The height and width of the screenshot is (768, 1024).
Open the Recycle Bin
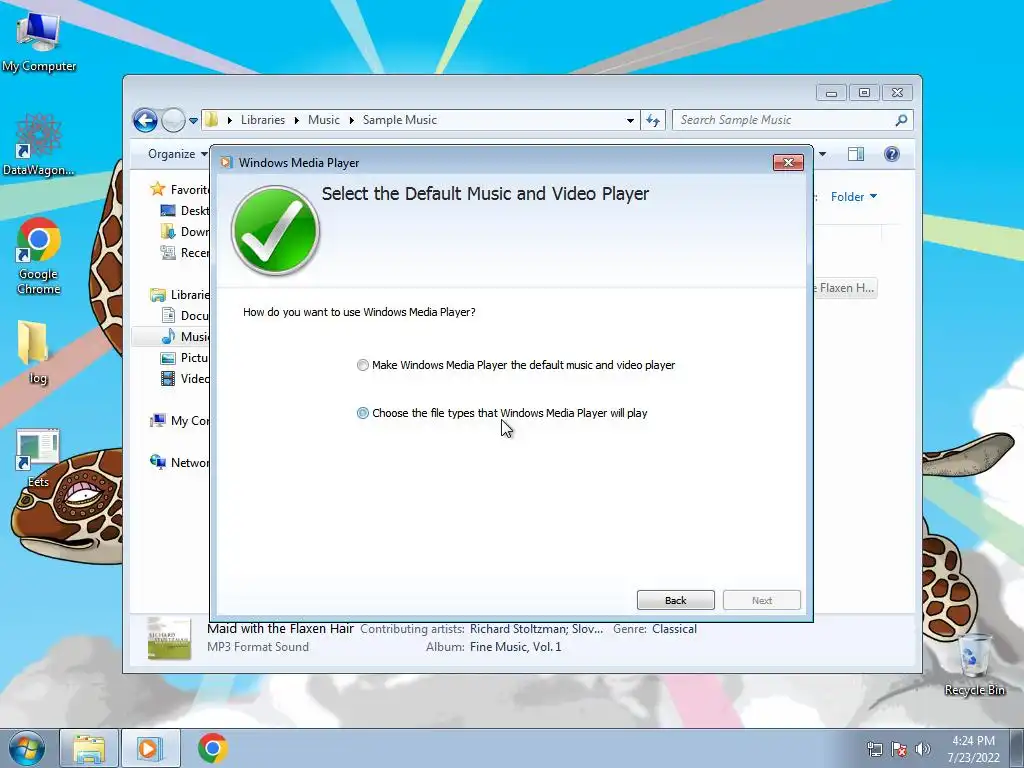(974, 665)
